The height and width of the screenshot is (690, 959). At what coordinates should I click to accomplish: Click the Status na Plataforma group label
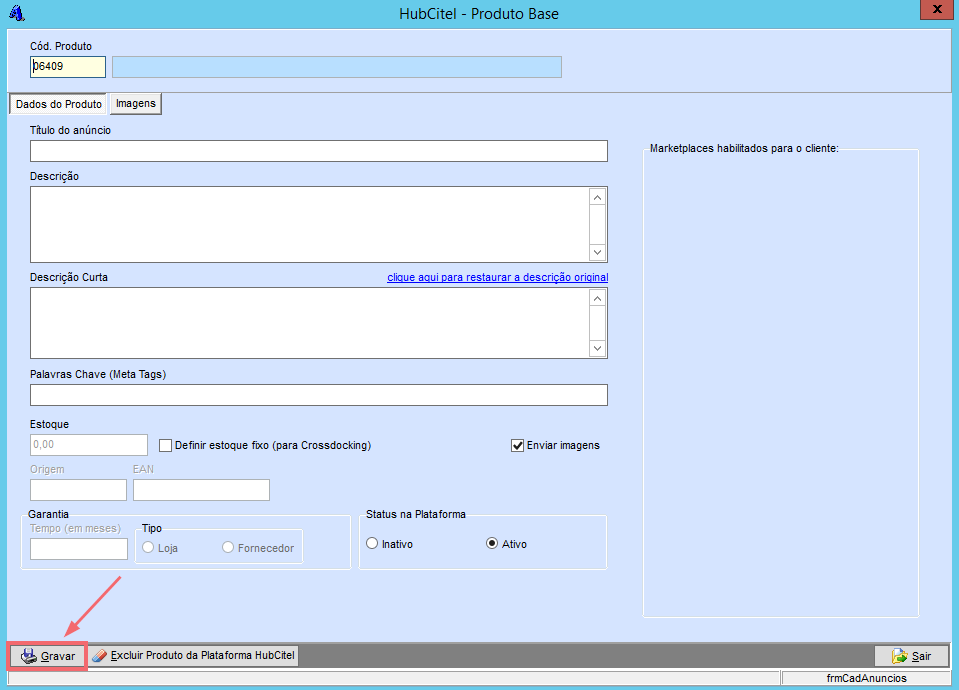click(416, 514)
